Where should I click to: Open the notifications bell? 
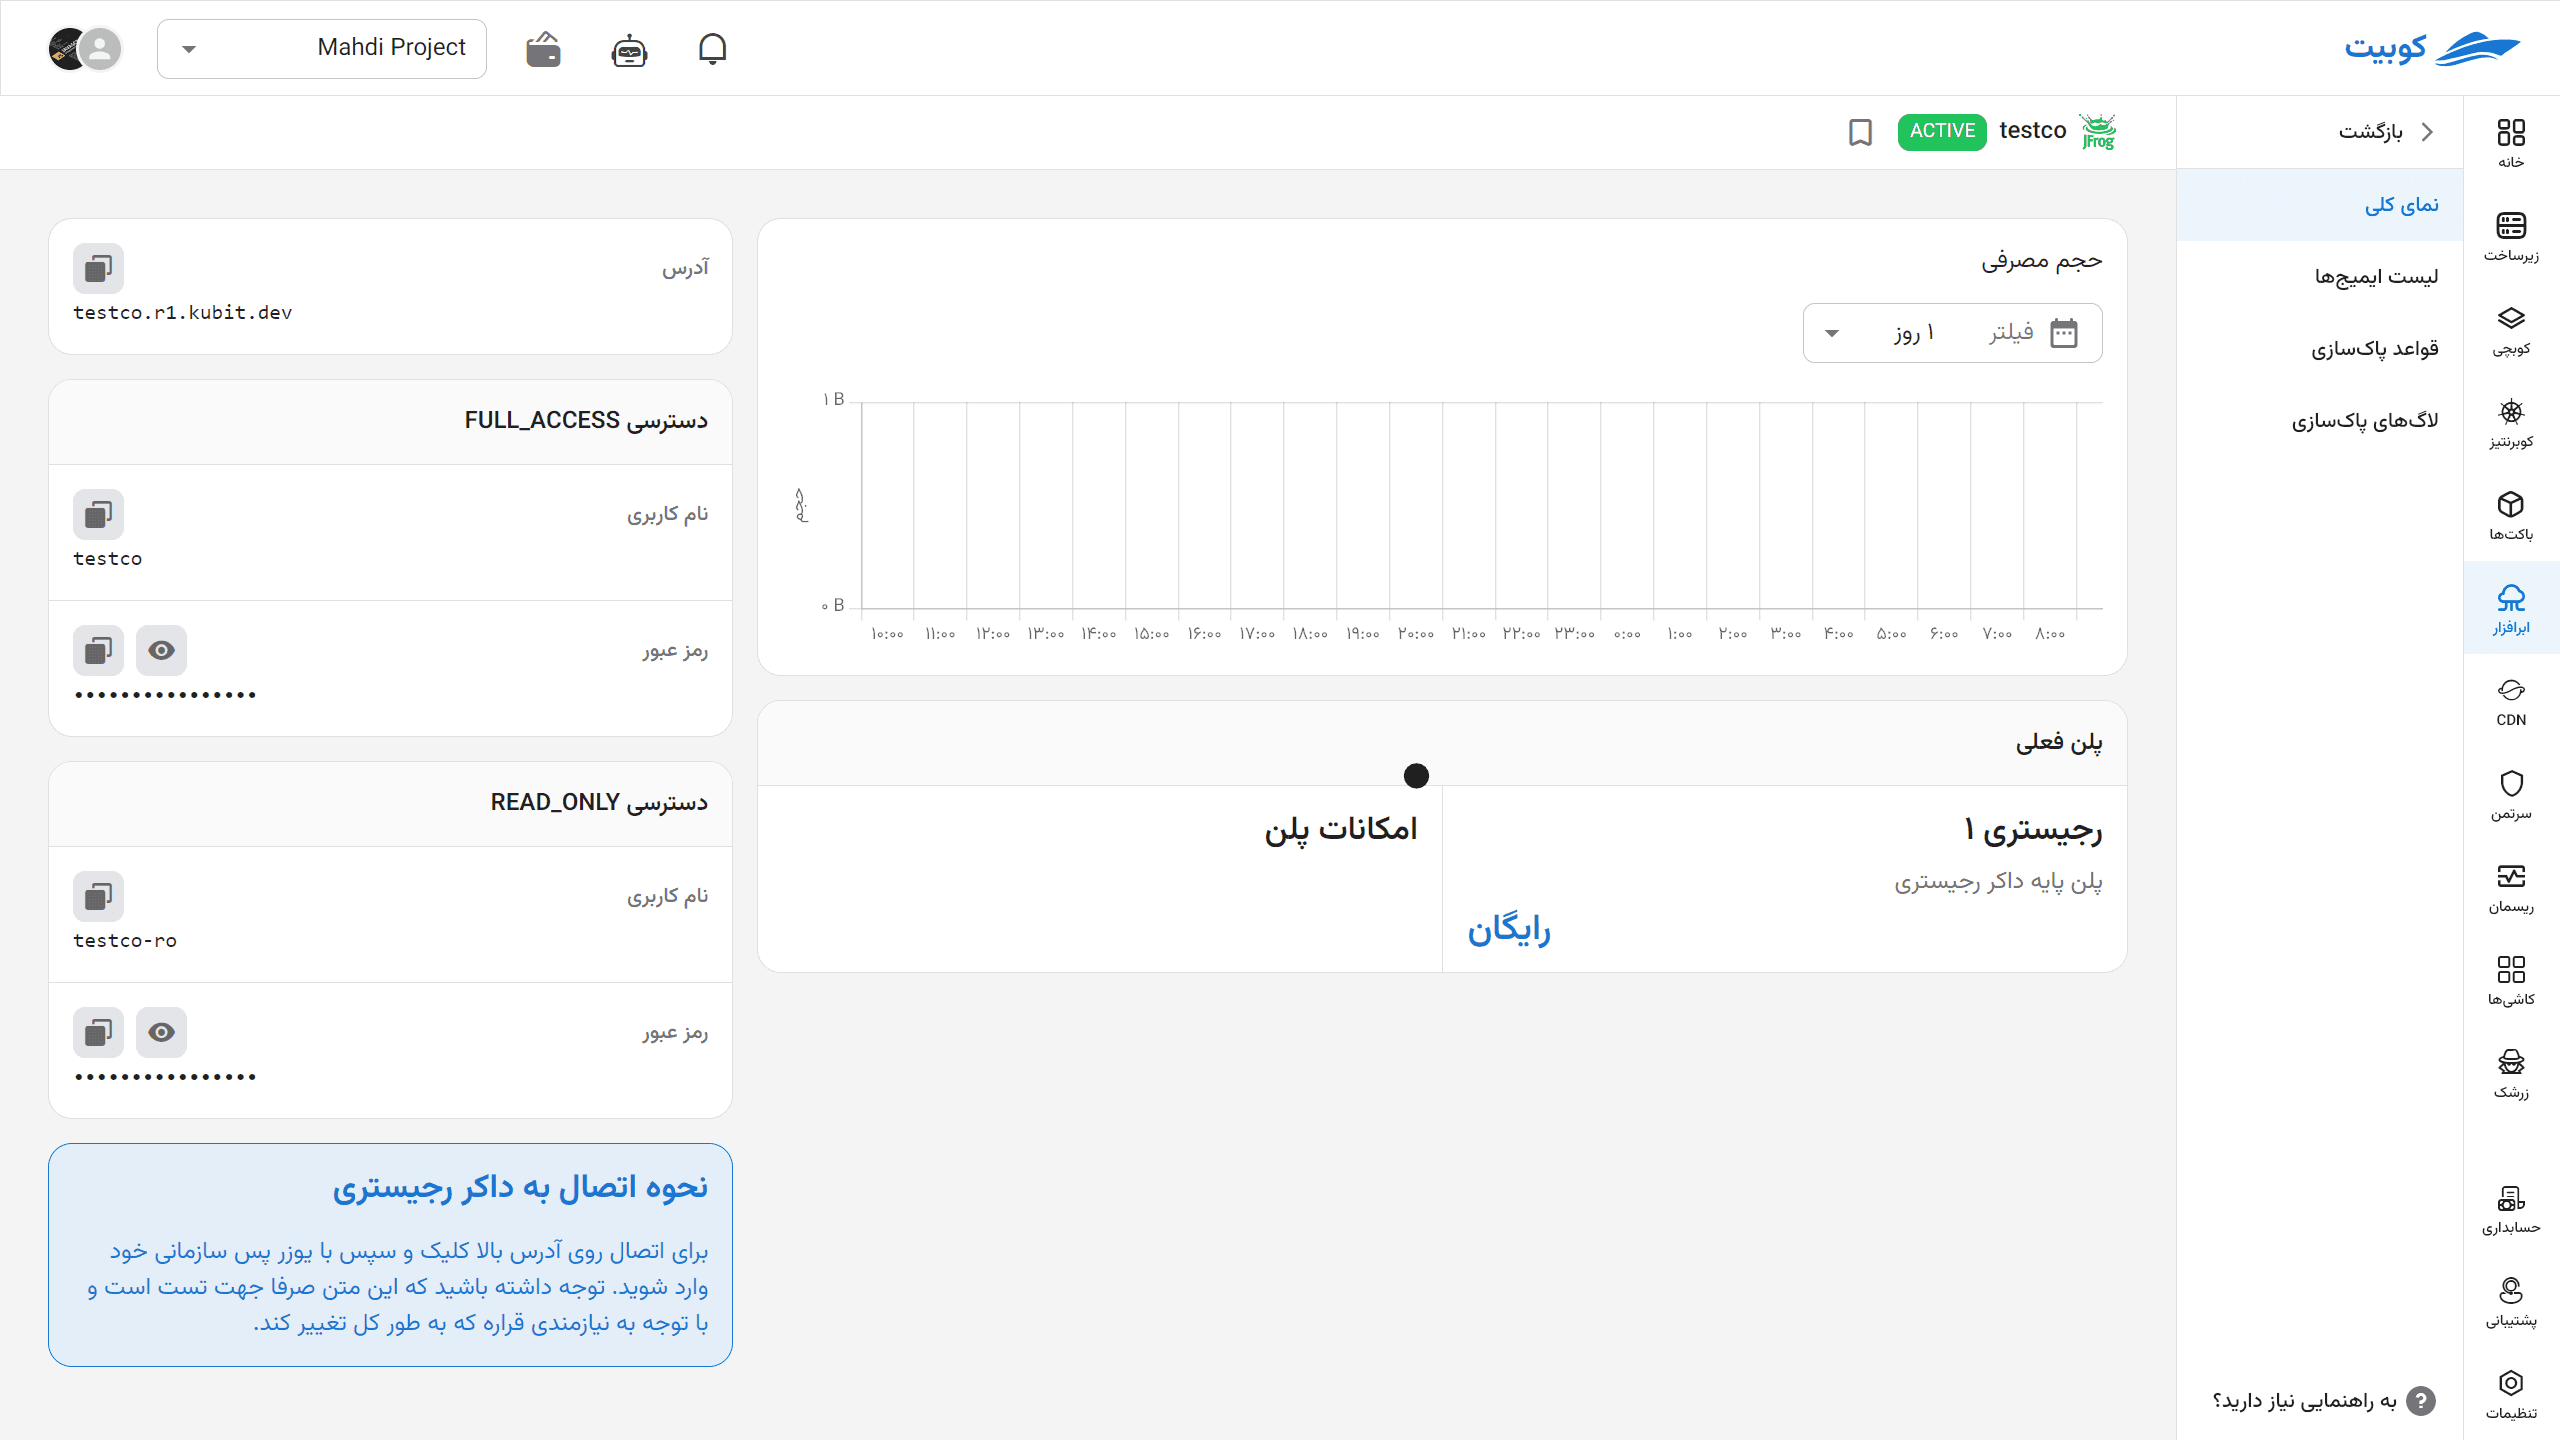point(712,48)
